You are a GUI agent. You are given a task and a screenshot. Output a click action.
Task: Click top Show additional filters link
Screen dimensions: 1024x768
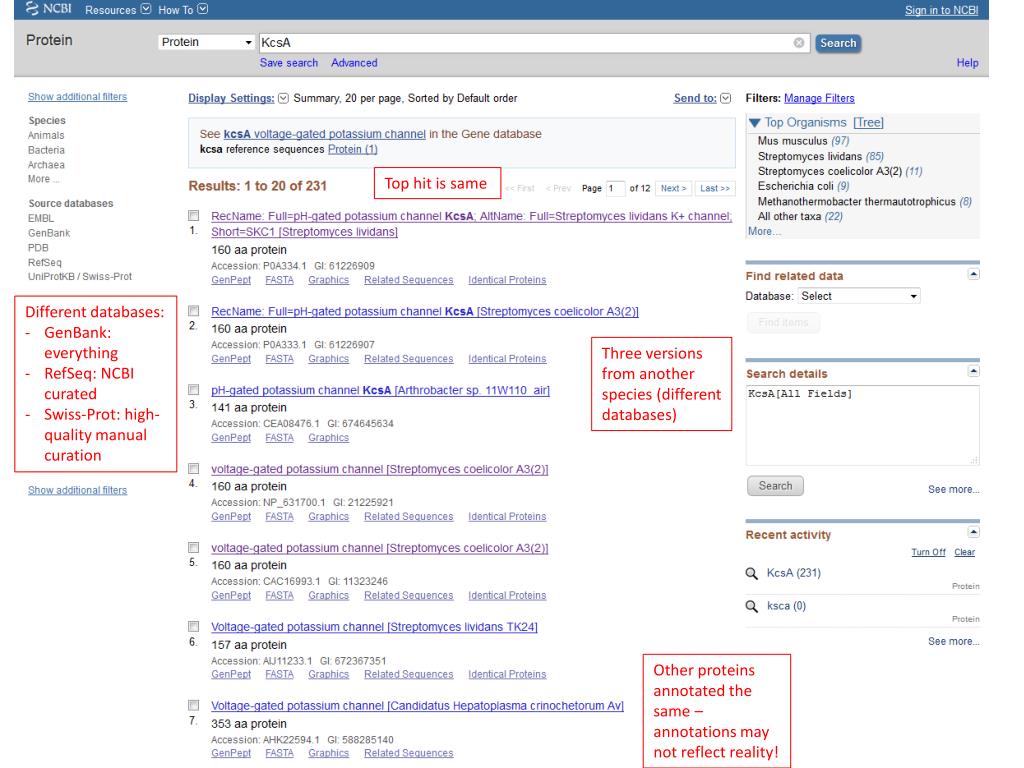(x=77, y=97)
